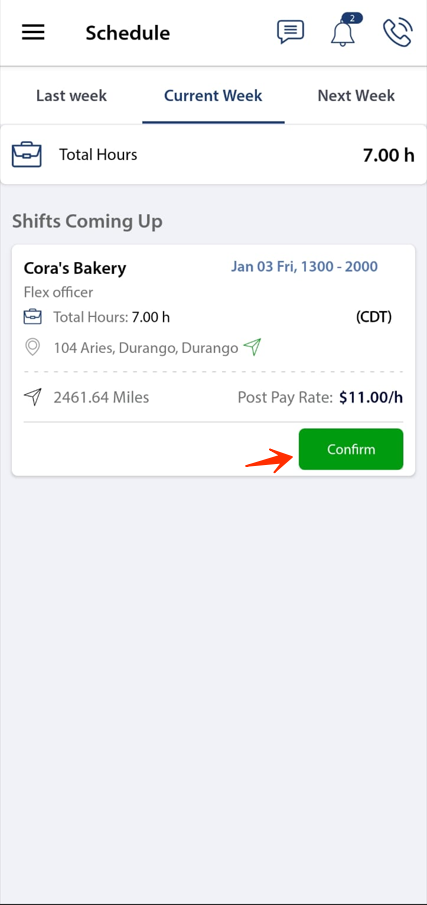Open the hamburger menu
This screenshot has height=905, width=427.
coord(33,32)
